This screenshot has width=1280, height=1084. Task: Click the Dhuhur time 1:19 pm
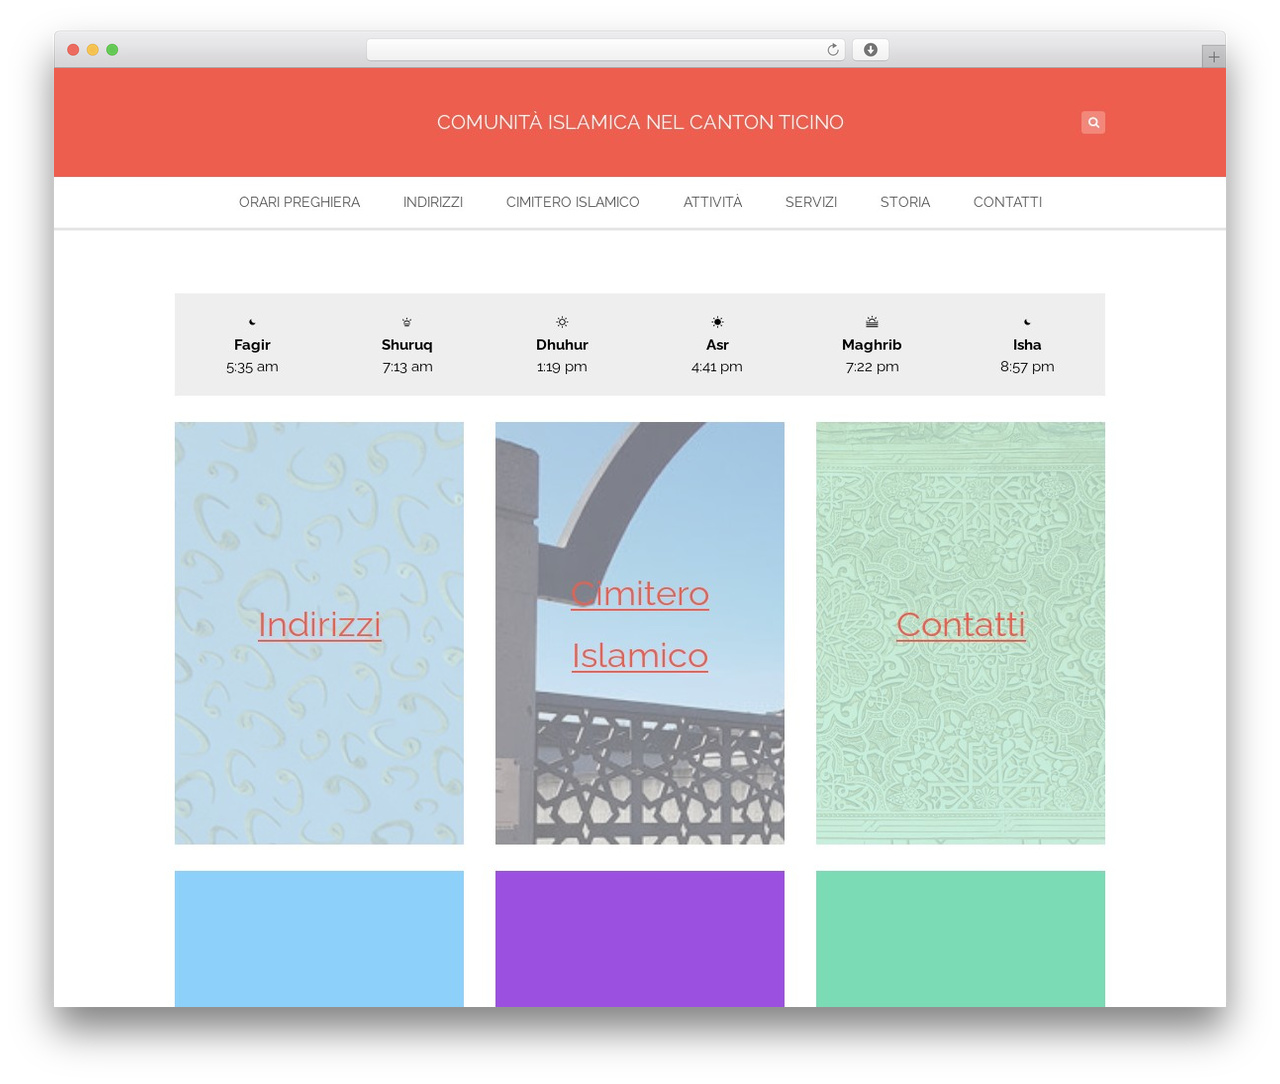coord(562,367)
